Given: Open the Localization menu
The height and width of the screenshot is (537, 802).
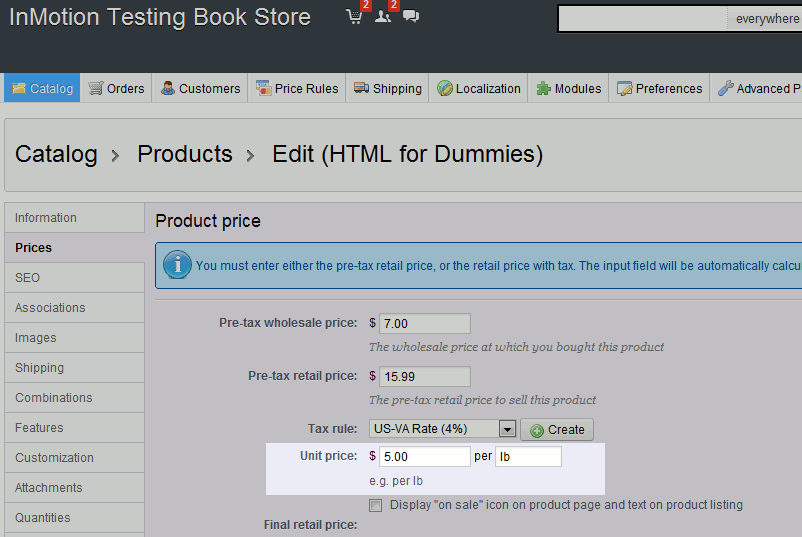Looking at the screenshot, I should [479, 88].
